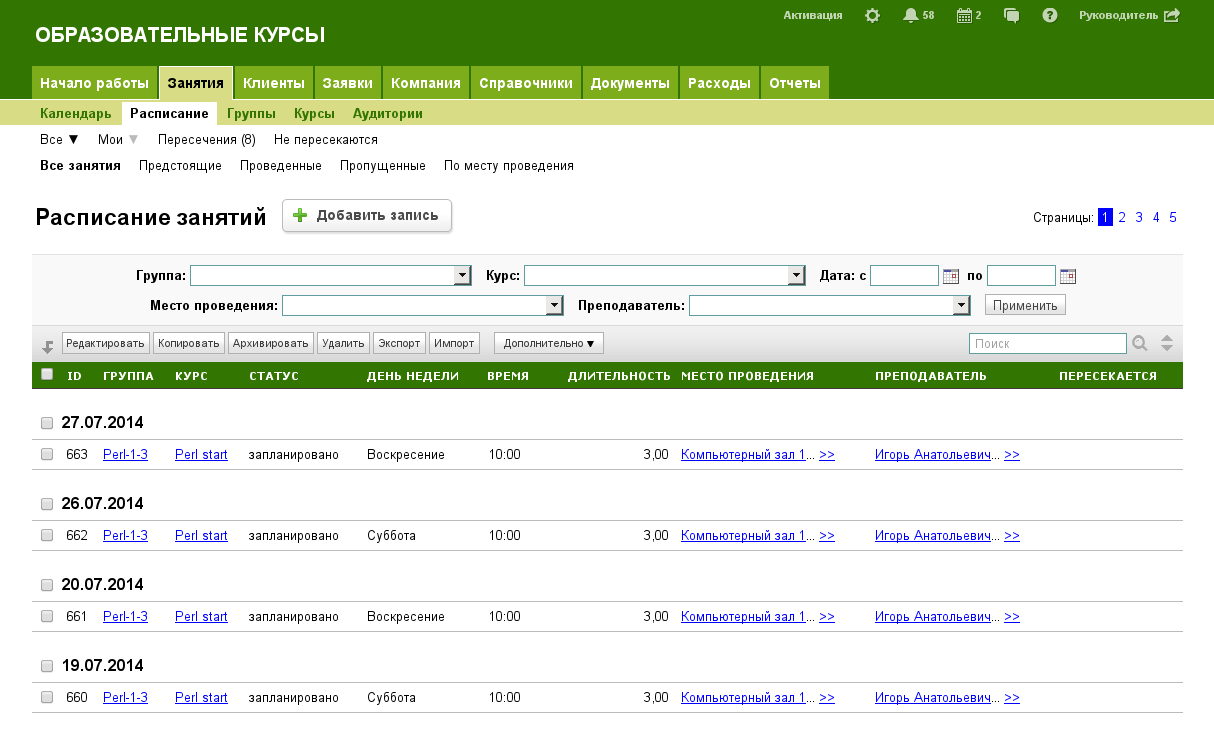The image size is (1214, 740).
Task: Open the help question mark icon
Action: pyautogui.click(x=1050, y=15)
